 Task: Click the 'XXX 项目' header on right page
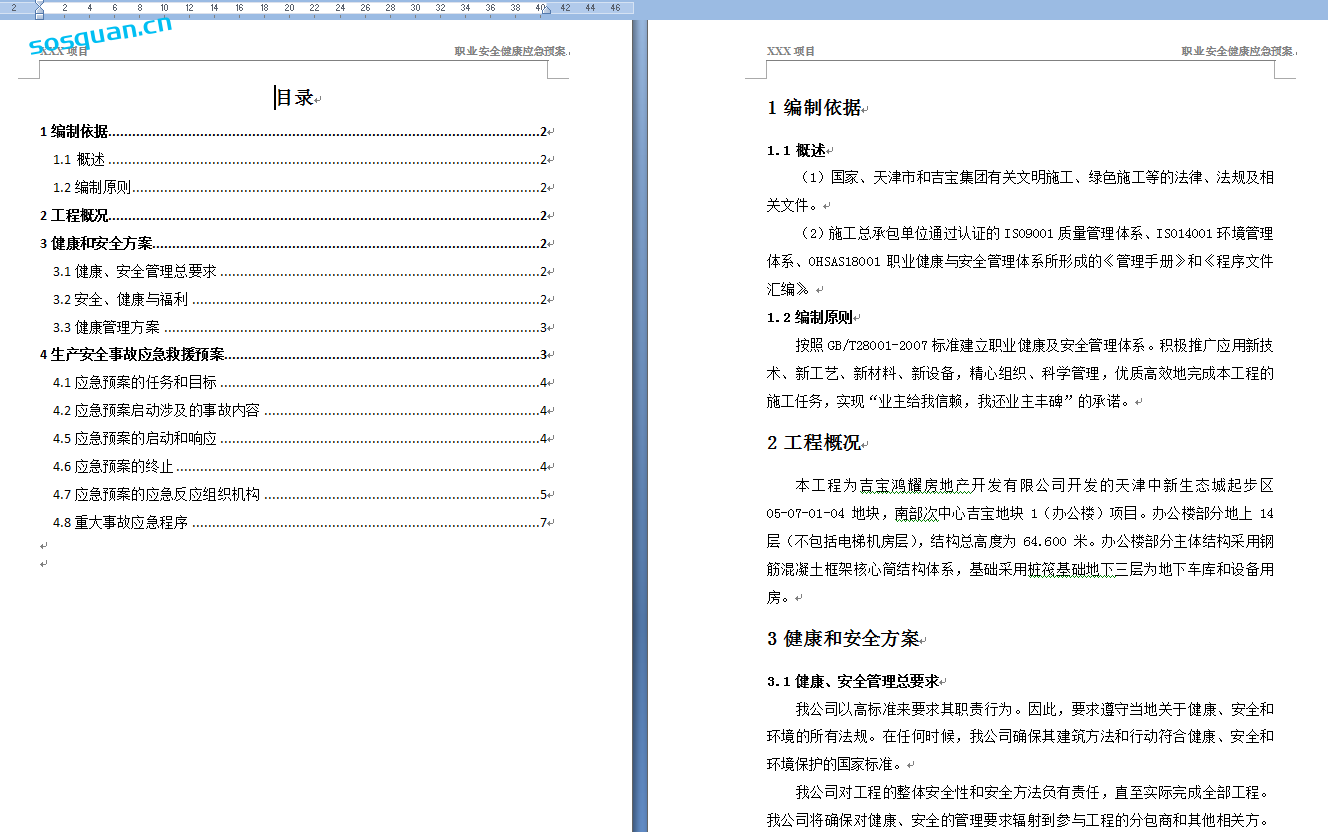790,51
